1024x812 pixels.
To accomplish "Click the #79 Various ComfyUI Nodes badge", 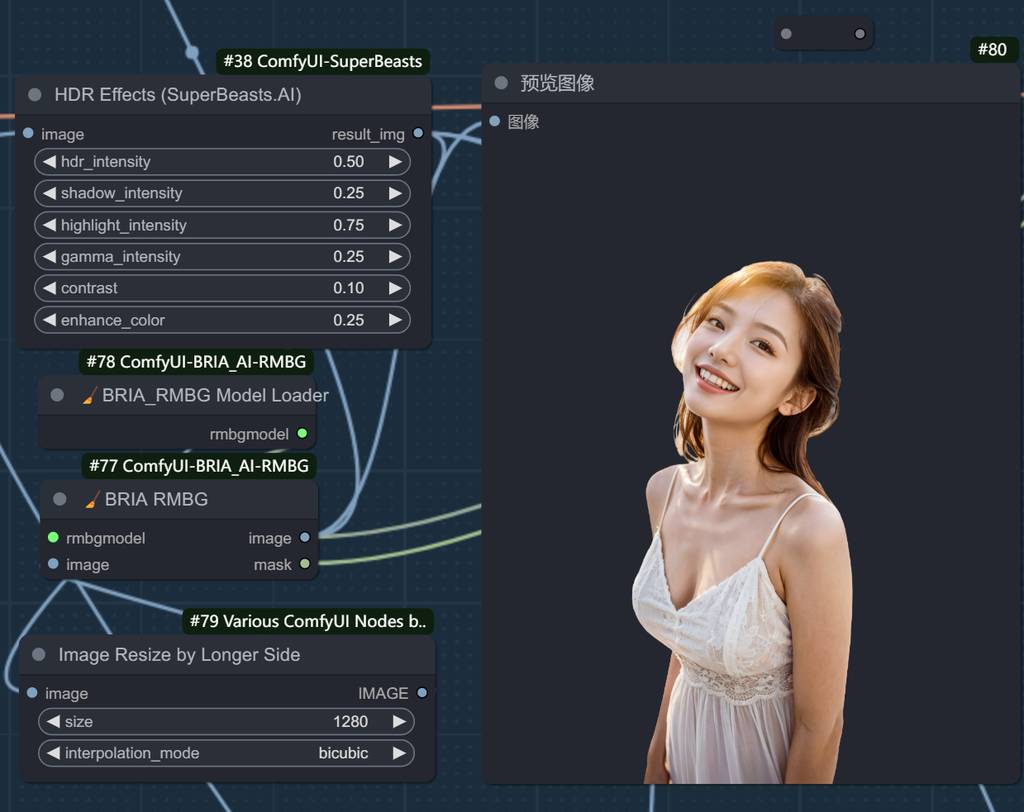I will click(x=308, y=622).
